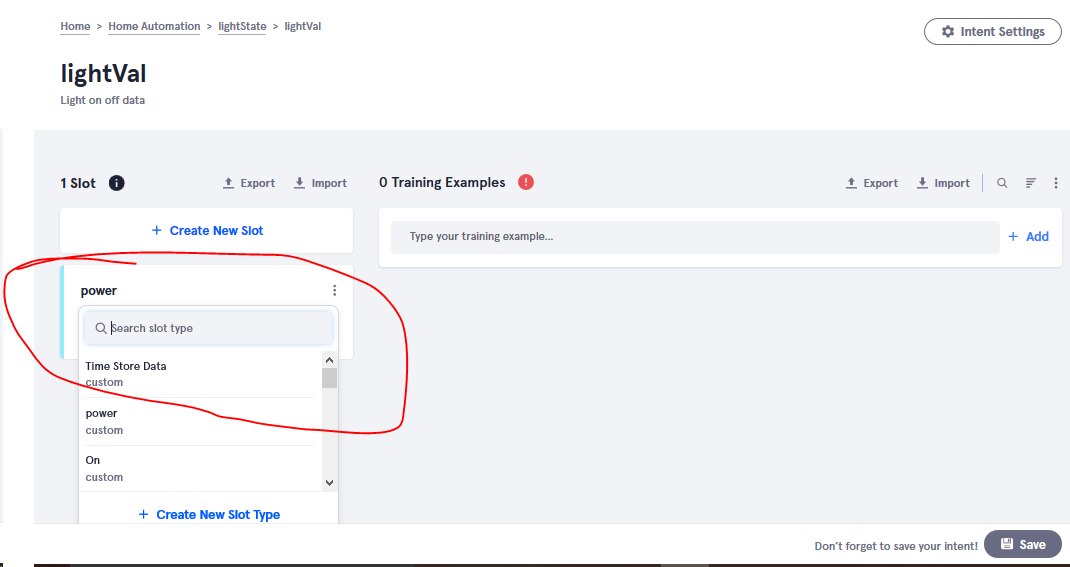Search training examples icon
This screenshot has height=567, width=1070.
click(1002, 183)
